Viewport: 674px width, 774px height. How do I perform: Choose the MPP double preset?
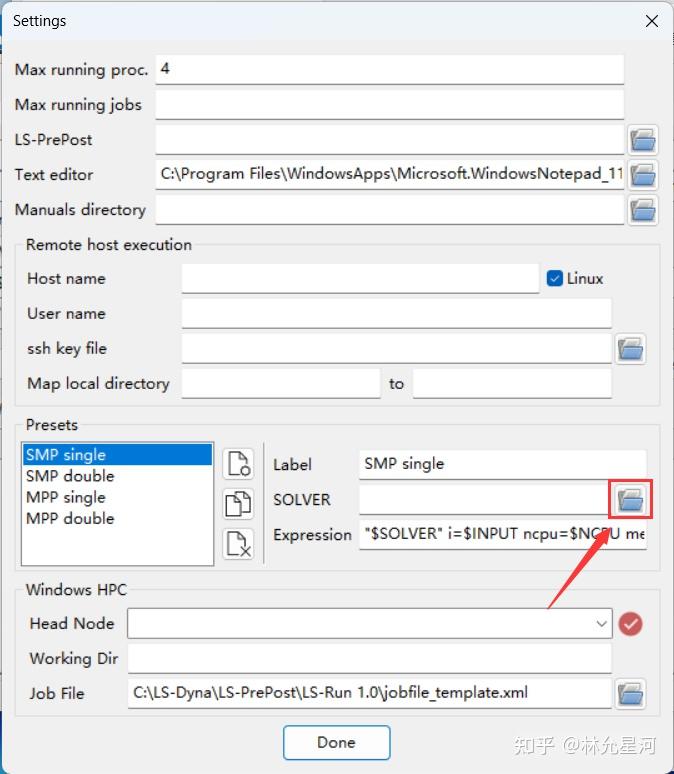(70, 518)
